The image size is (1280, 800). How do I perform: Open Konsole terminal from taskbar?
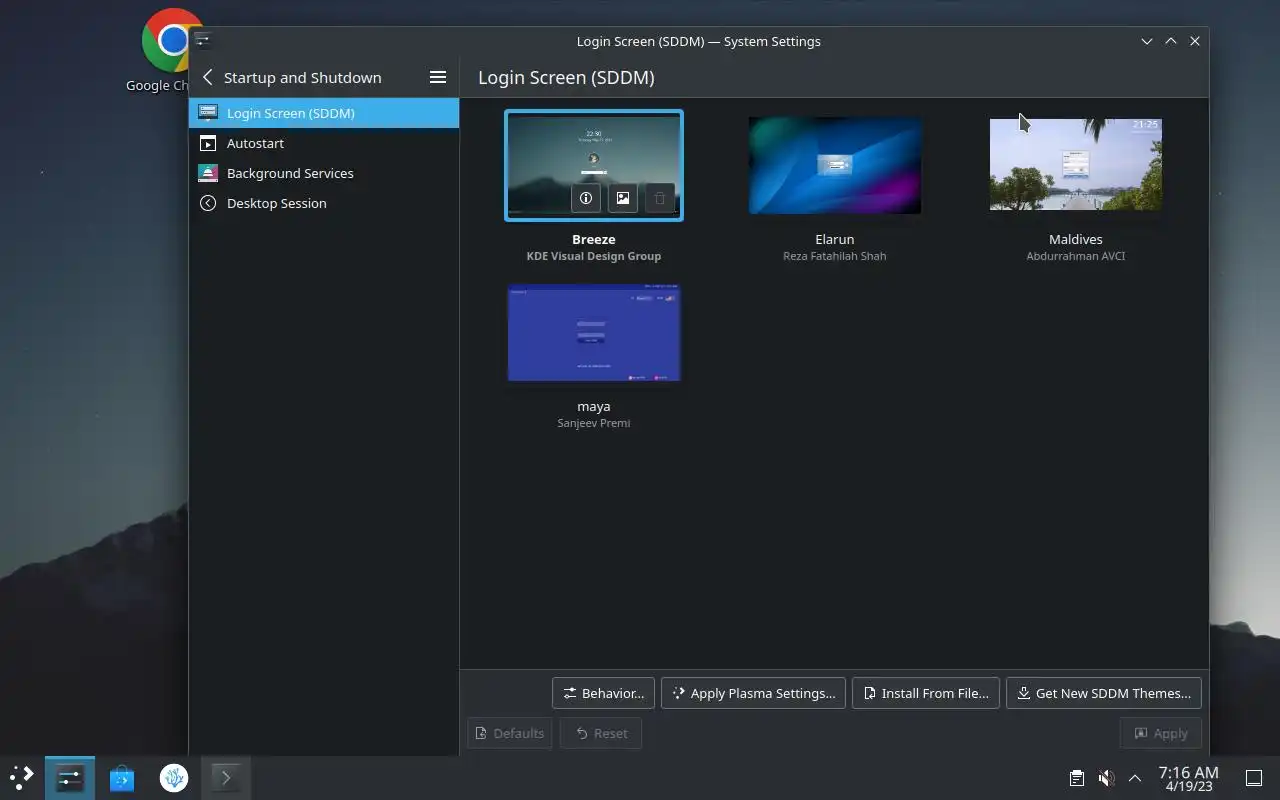pos(225,777)
